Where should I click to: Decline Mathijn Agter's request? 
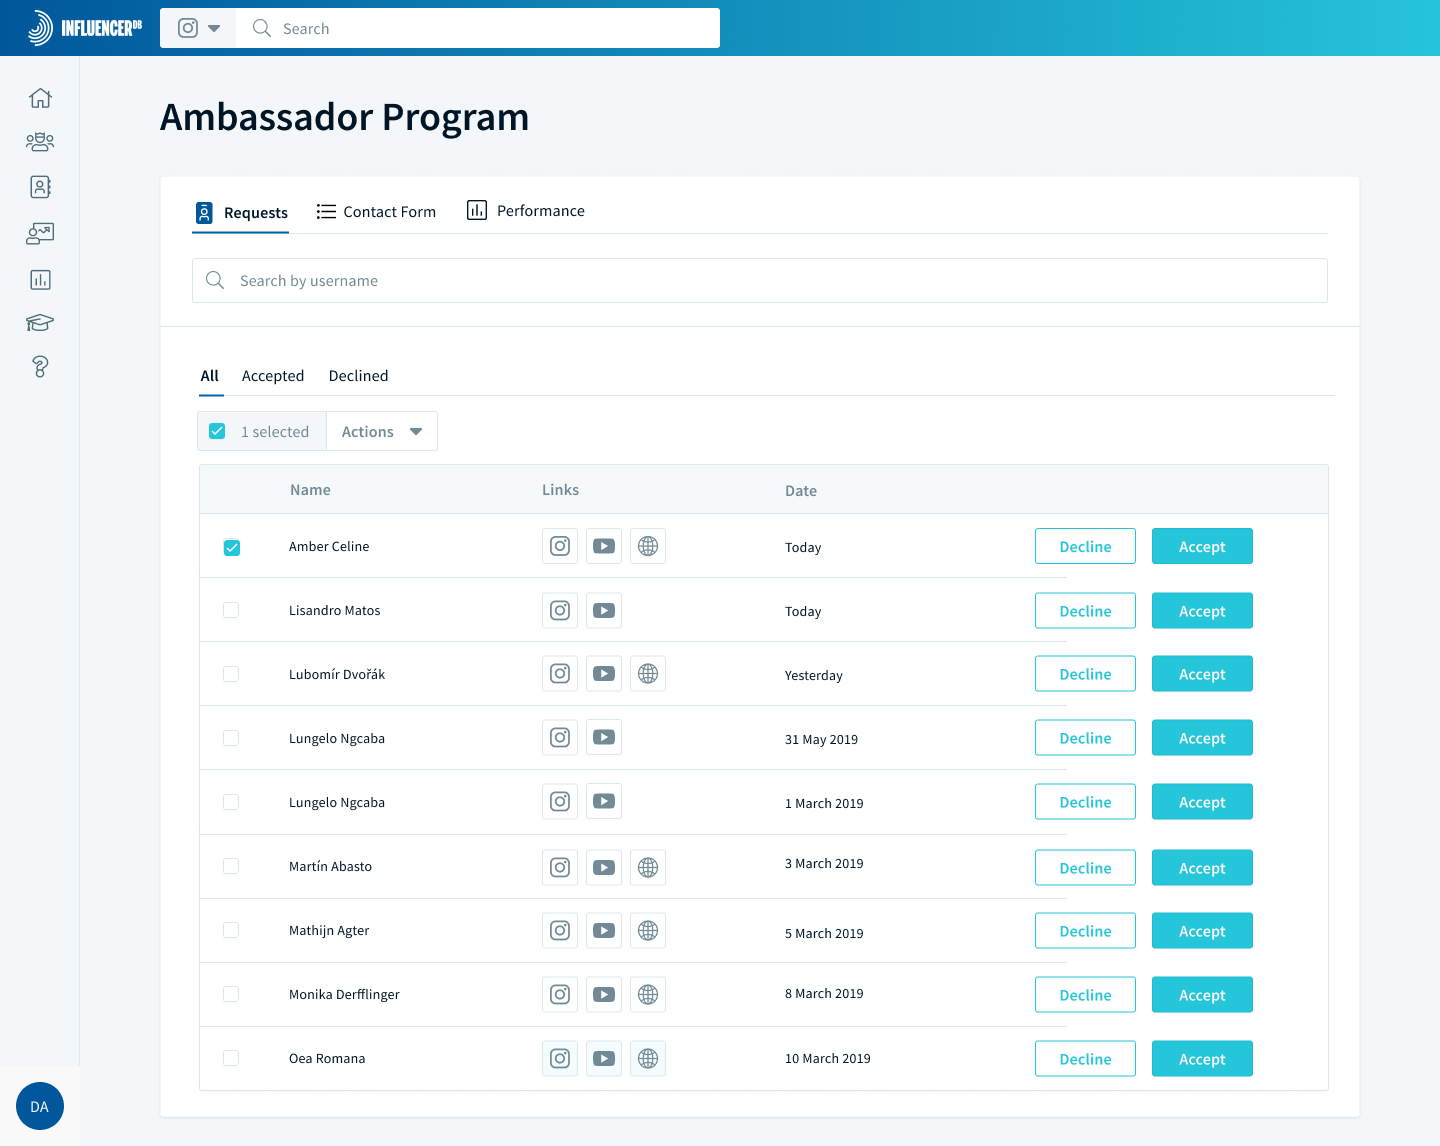1085,931
